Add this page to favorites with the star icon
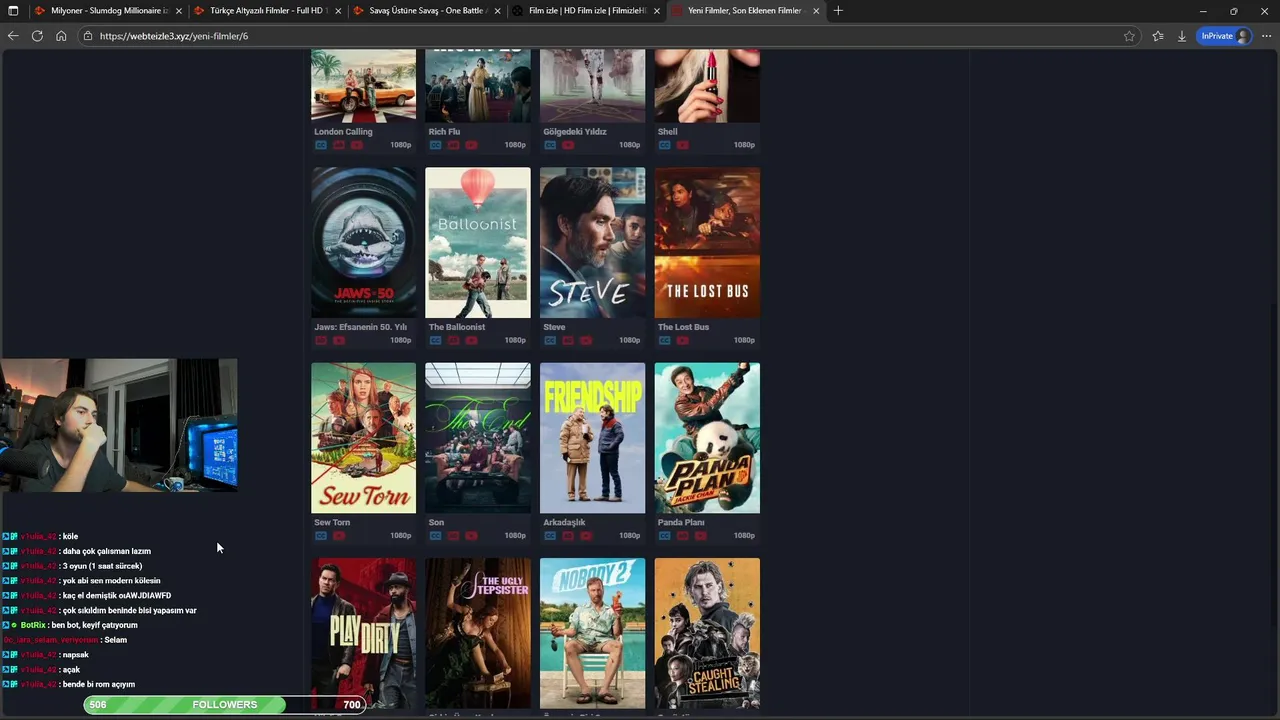The width and height of the screenshot is (1280, 720). pyautogui.click(x=1129, y=36)
